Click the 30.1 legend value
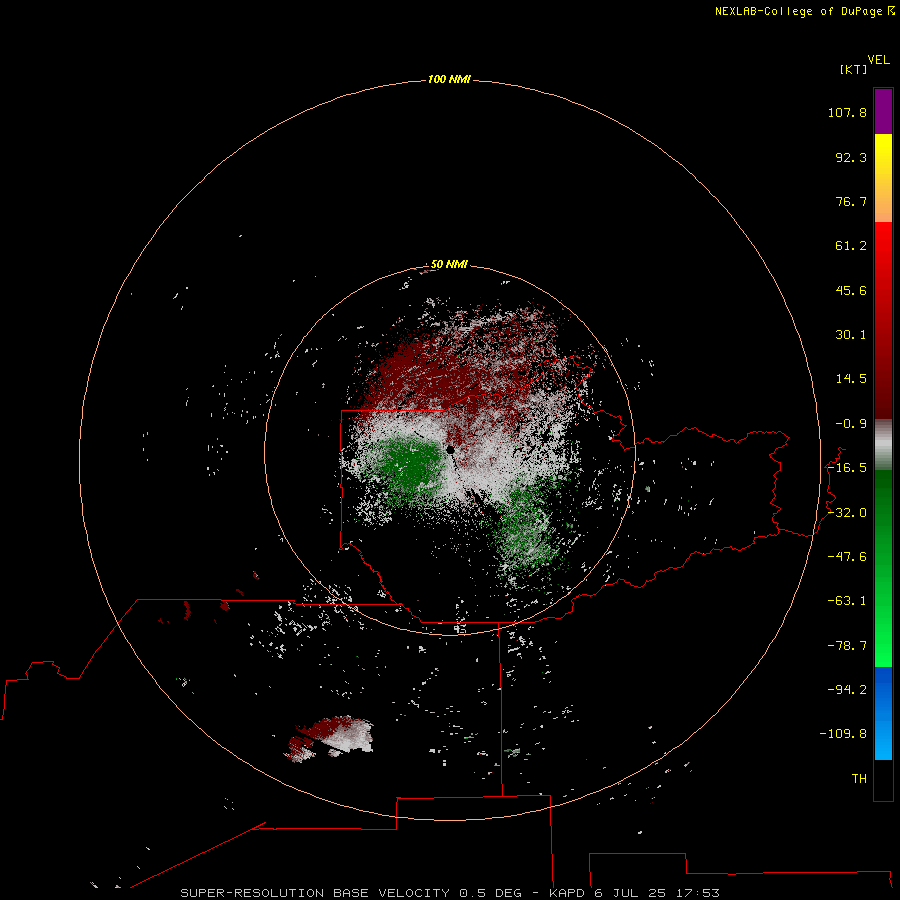 click(851, 335)
